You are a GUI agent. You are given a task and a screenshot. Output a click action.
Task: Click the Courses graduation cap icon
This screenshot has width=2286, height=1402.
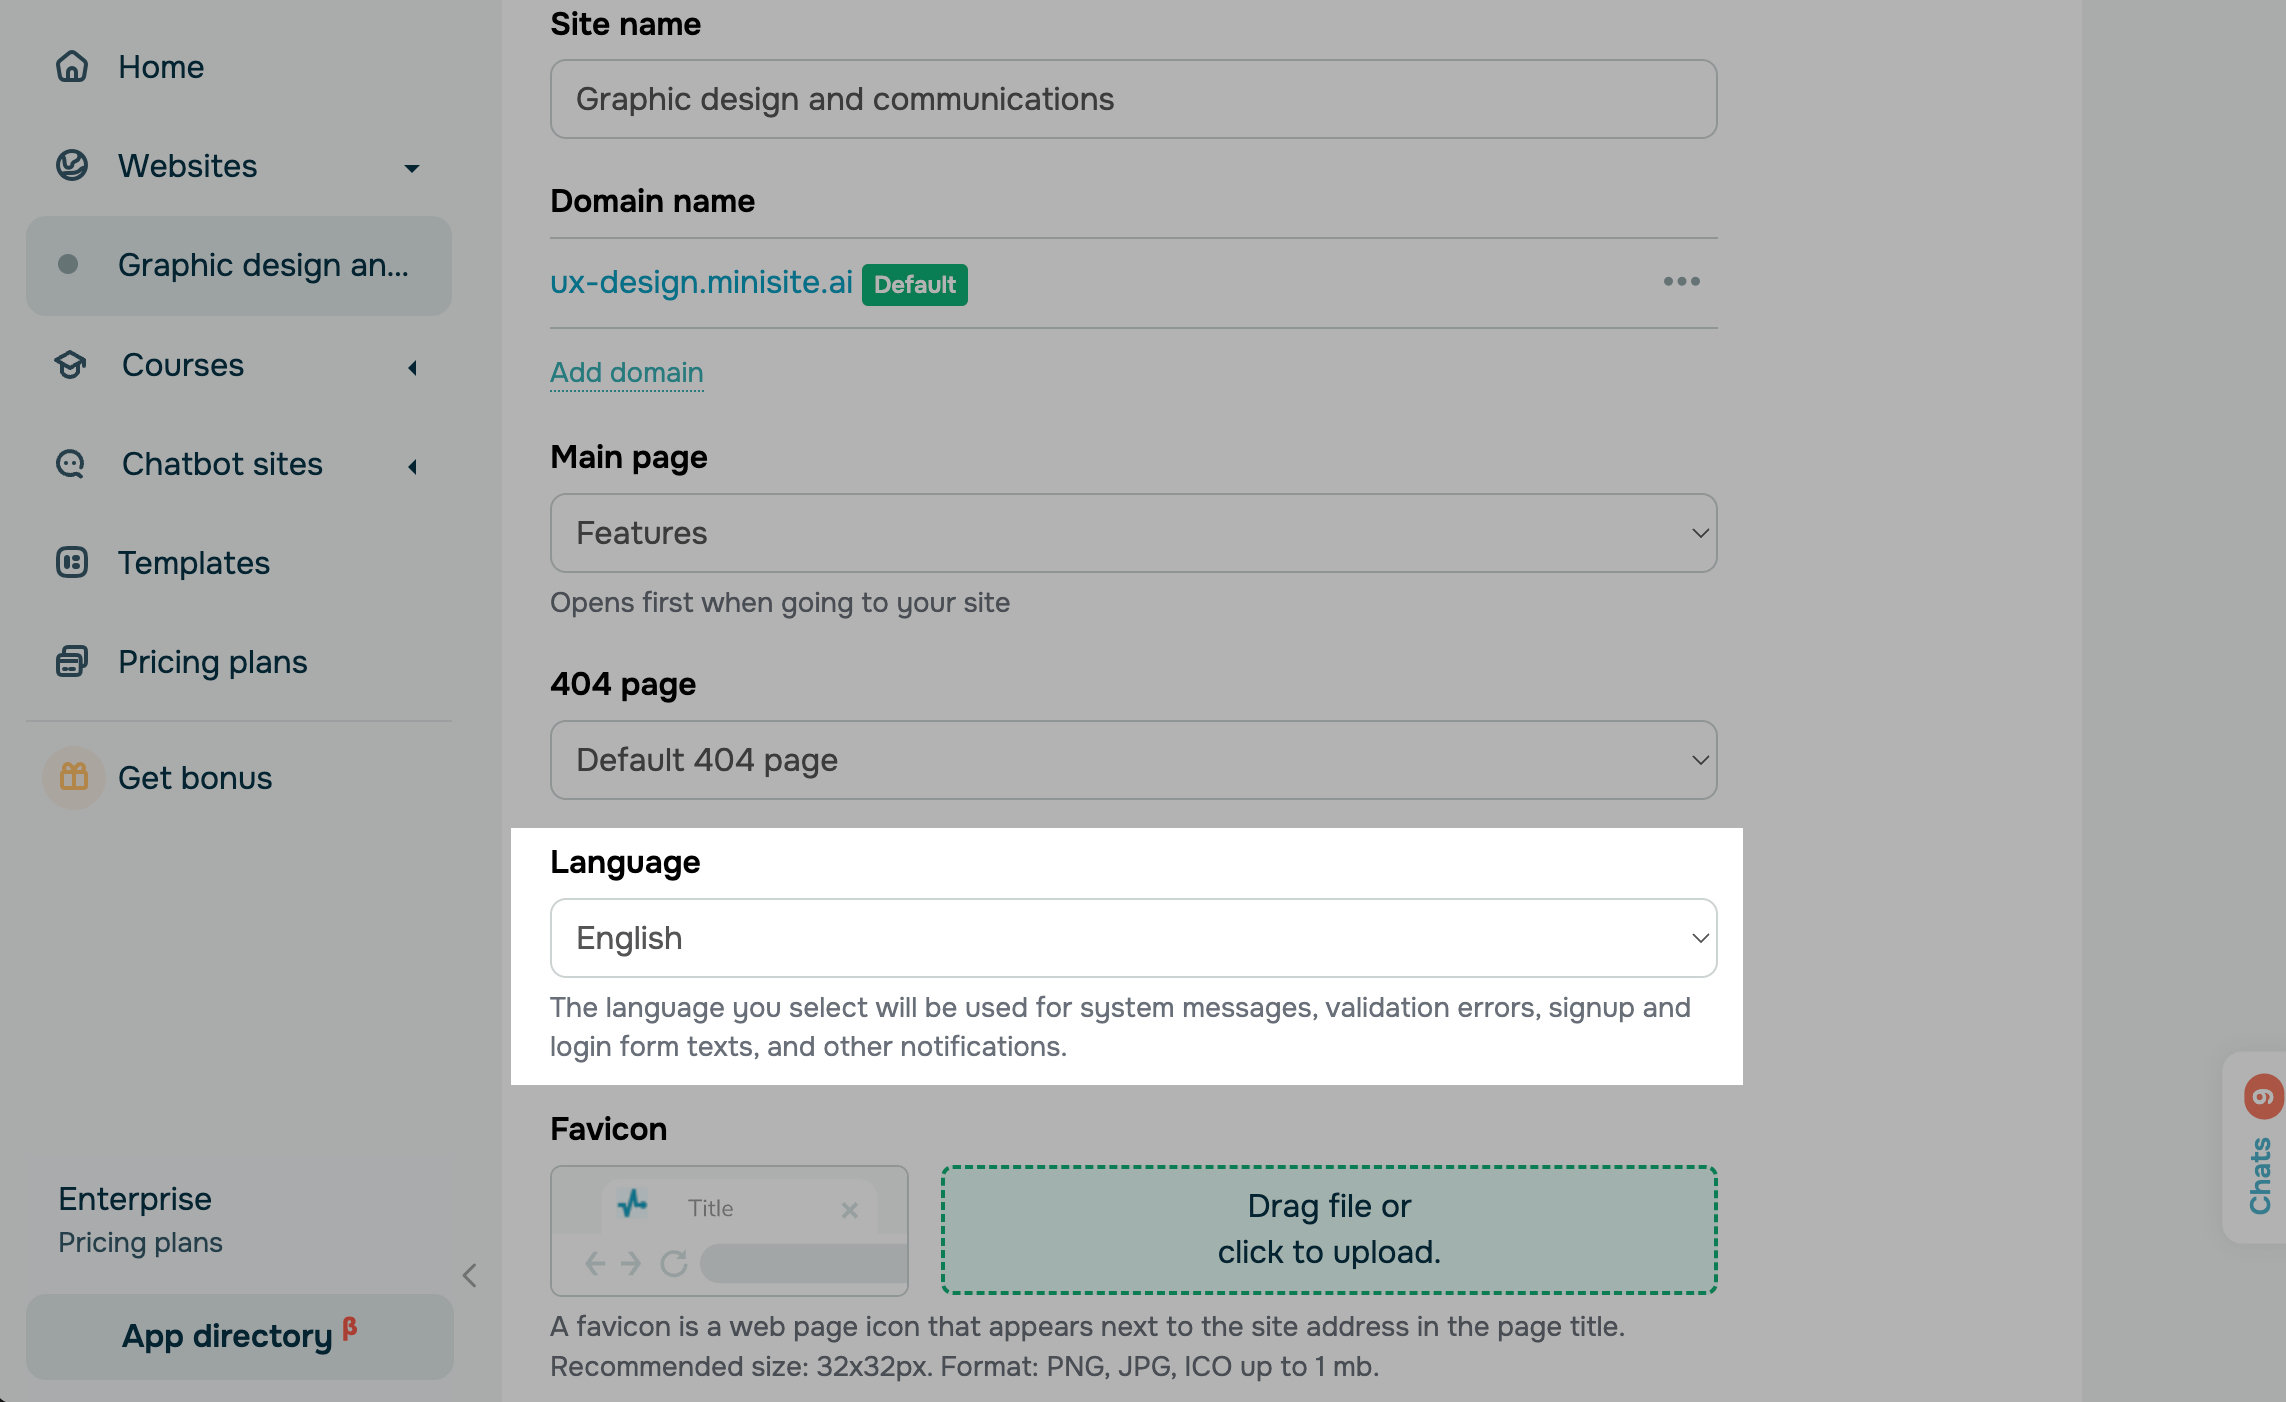pyautogui.click(x=71, y=365)
